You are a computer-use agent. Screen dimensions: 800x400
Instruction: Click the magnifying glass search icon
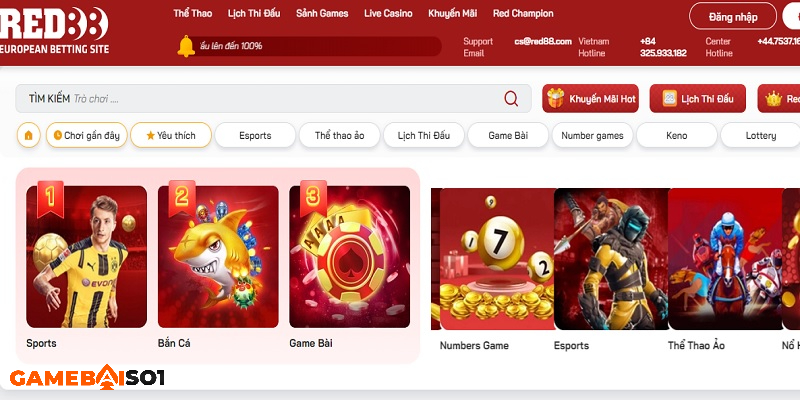511,98
